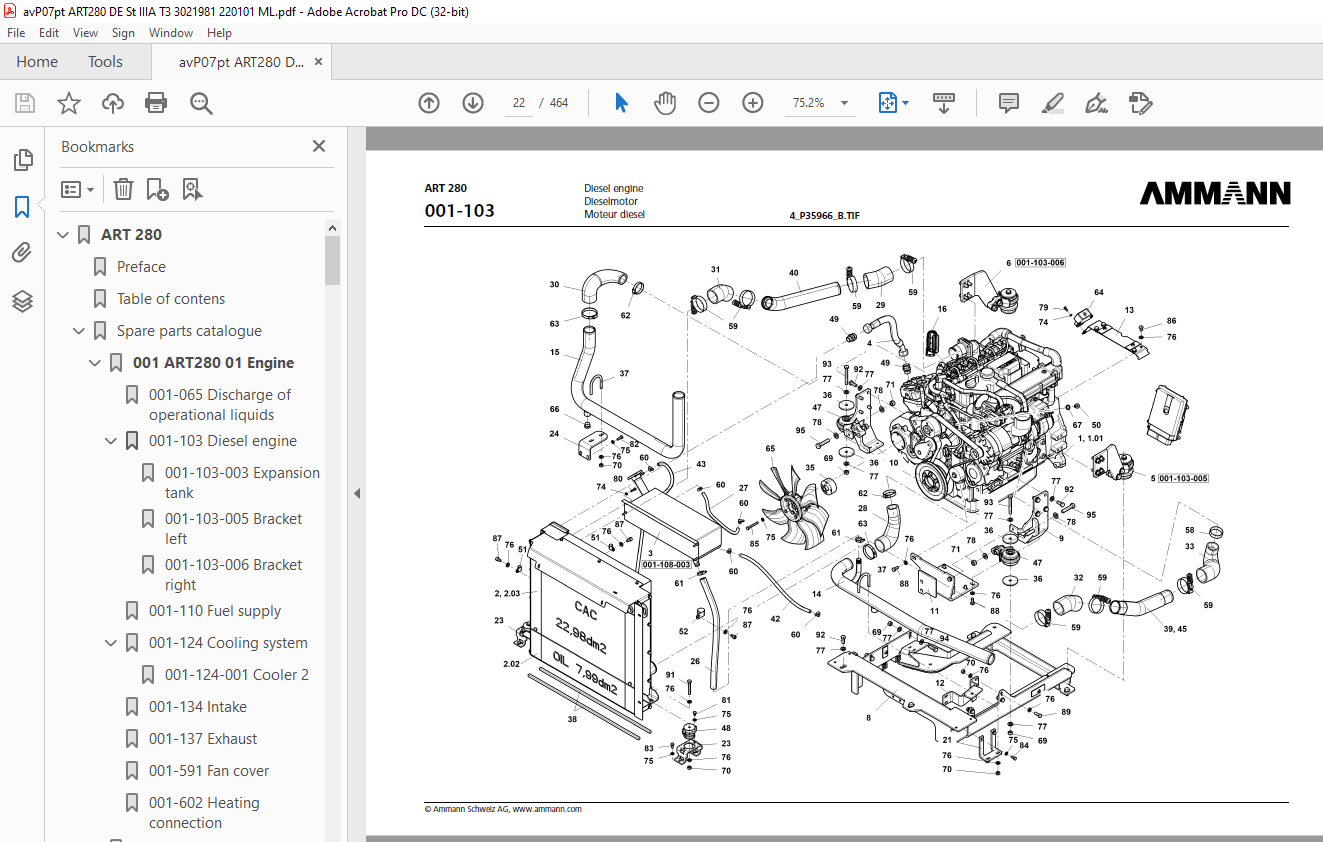Click the bookmarks panel scrollbar thumb
1323x842 pixels.
[332, 261]
